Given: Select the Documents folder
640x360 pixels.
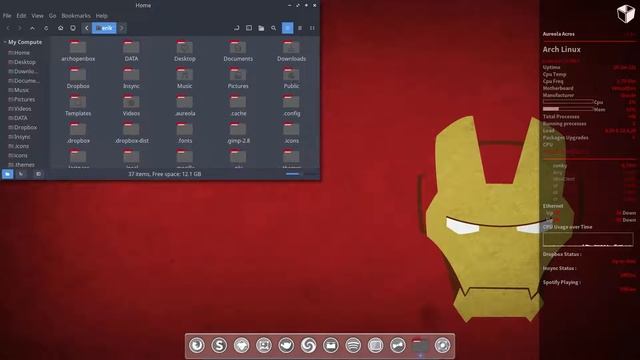Looking at the screenshot, I should [x=238, y=51].
